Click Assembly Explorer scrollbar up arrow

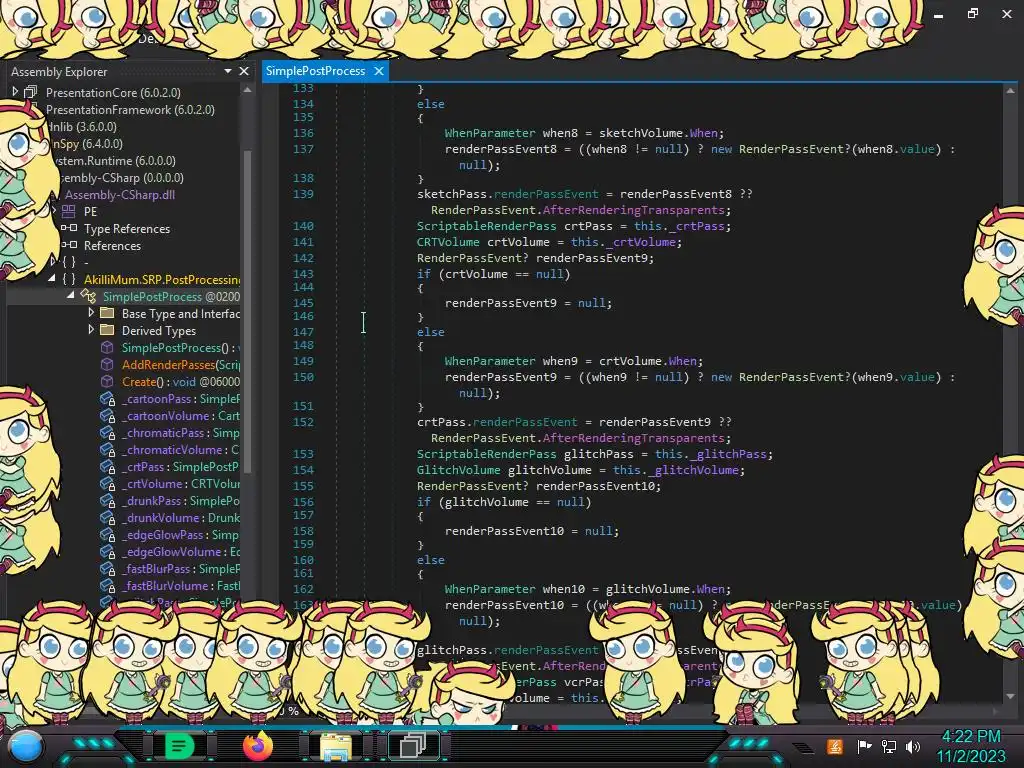point(248,90)
